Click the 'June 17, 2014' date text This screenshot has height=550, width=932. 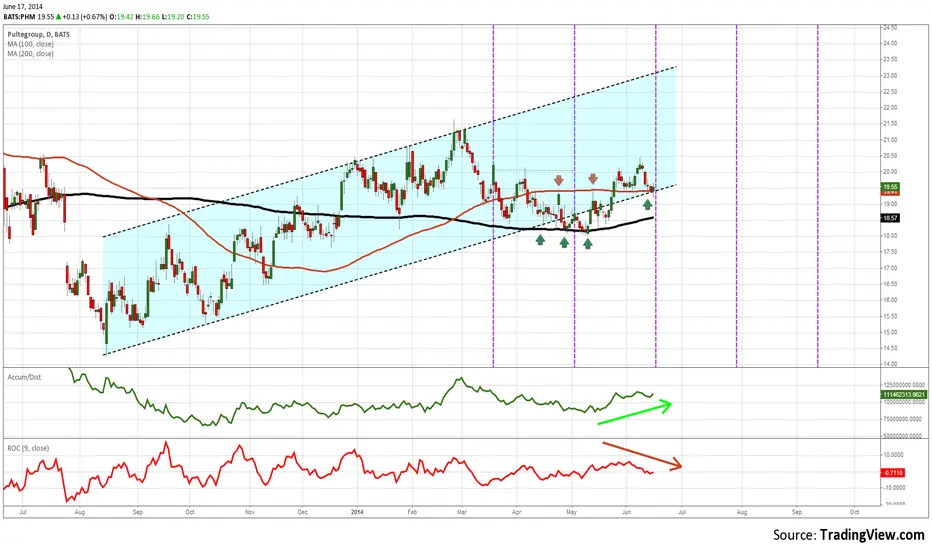[x=23, y=7]
